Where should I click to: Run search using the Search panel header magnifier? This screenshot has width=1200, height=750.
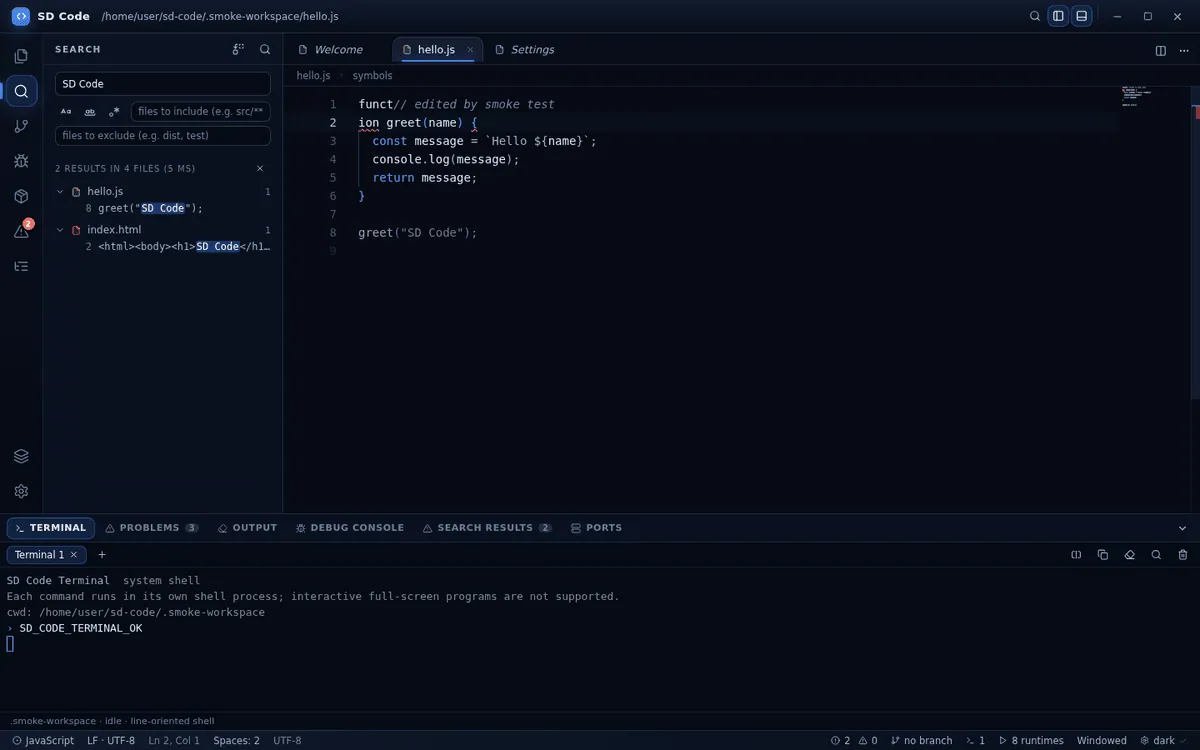coord(265,49)
